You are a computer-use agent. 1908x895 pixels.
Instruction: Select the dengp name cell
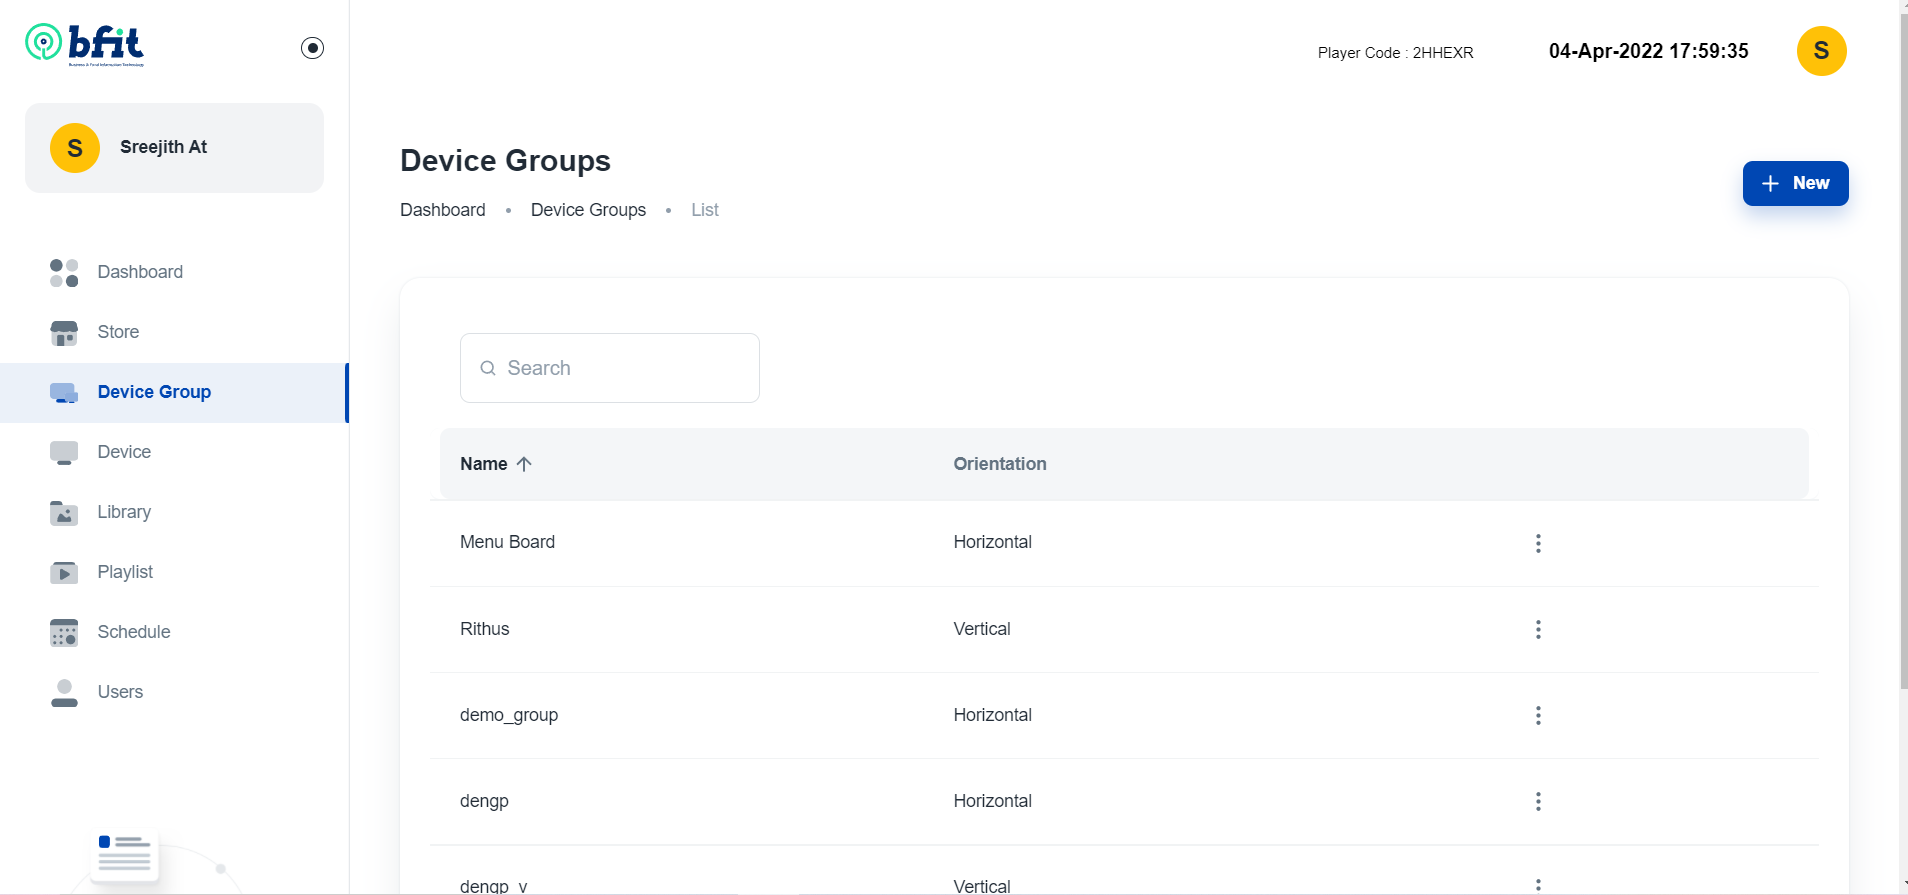(484, 801)
